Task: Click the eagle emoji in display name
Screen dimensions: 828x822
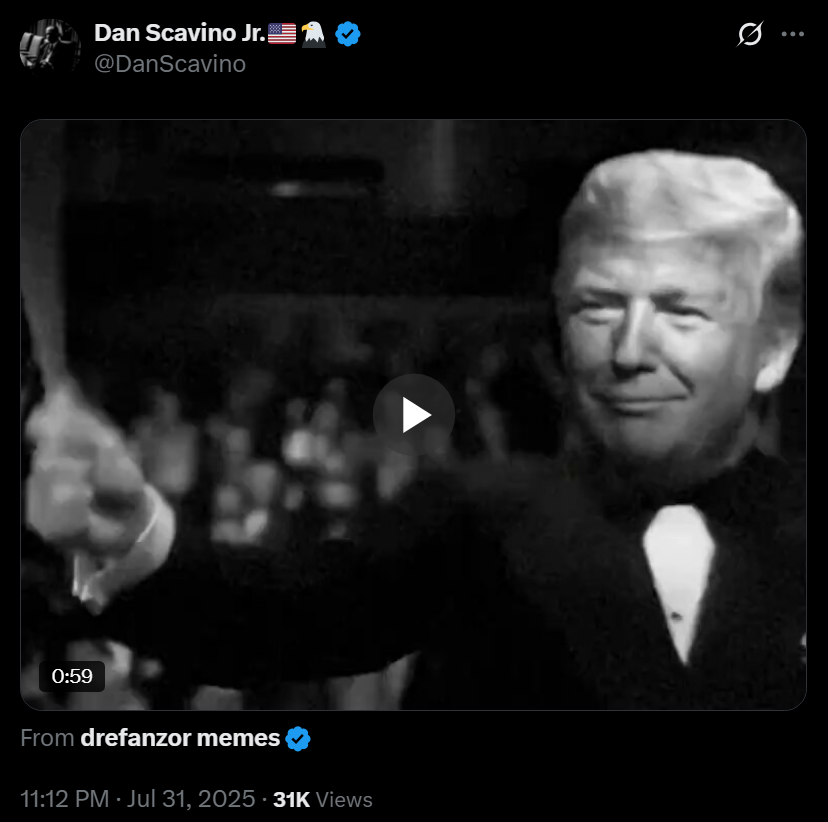Action: (314, 34)
